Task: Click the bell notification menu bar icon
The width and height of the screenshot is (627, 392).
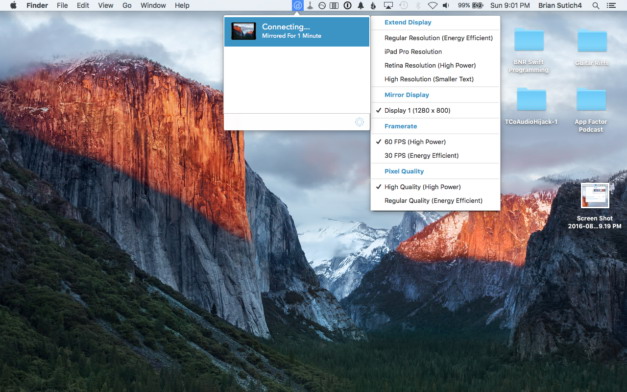Action: [360, 6]
